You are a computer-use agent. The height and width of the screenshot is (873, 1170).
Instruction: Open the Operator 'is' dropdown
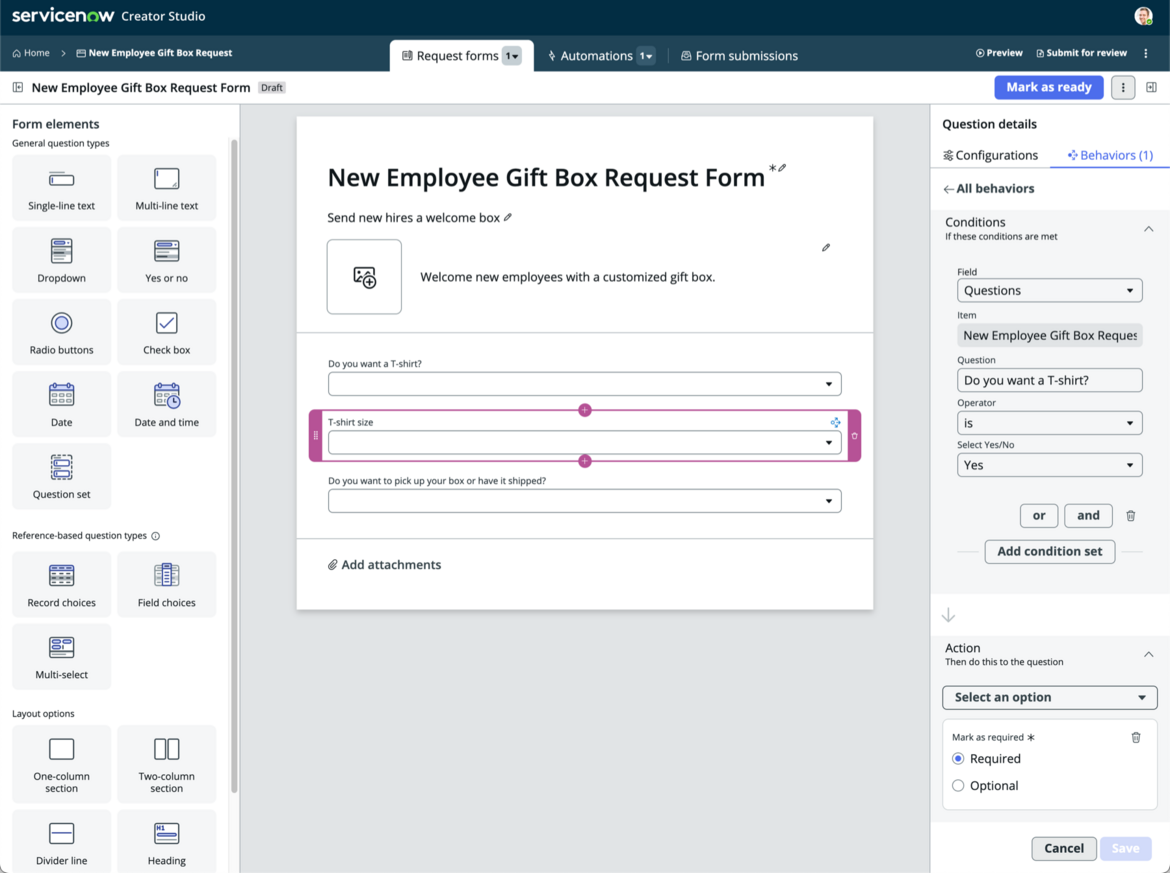[1049, 423]
